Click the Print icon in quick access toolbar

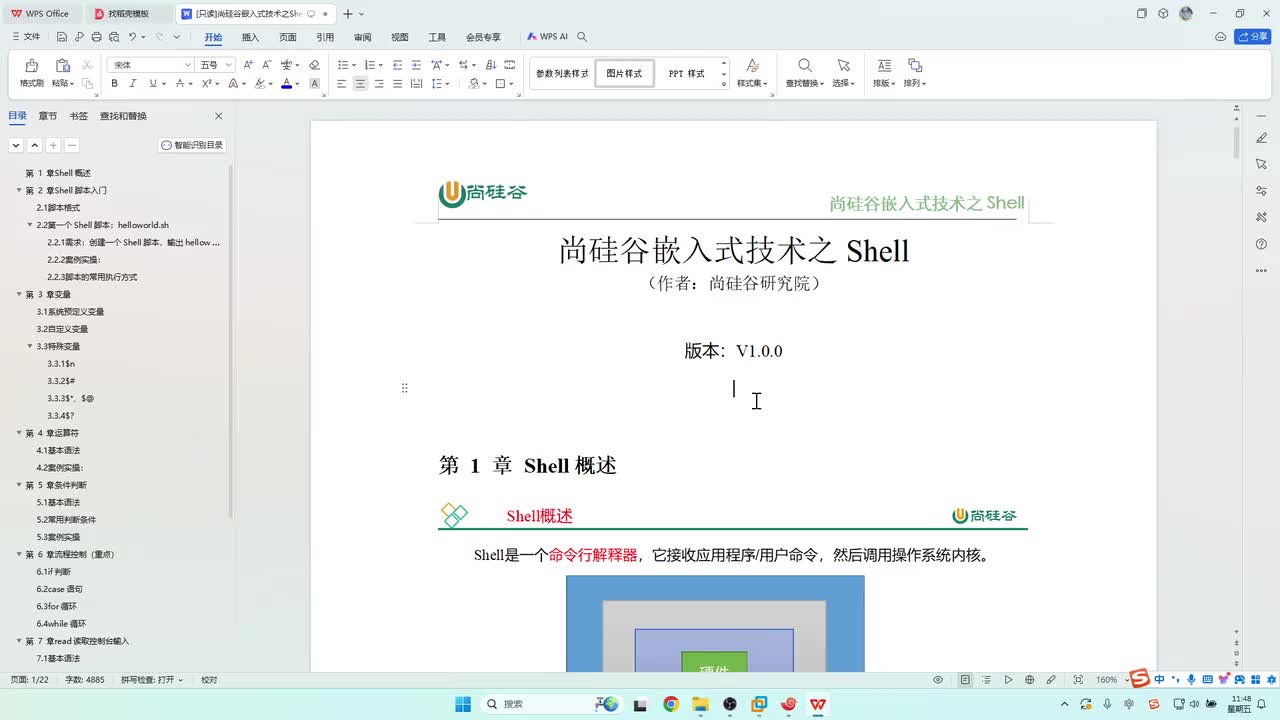click(96, 37)
